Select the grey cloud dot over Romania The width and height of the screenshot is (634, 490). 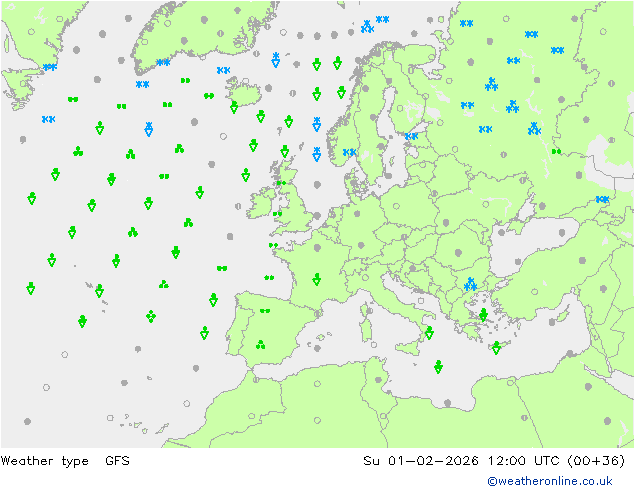click(x=458, y=253)
